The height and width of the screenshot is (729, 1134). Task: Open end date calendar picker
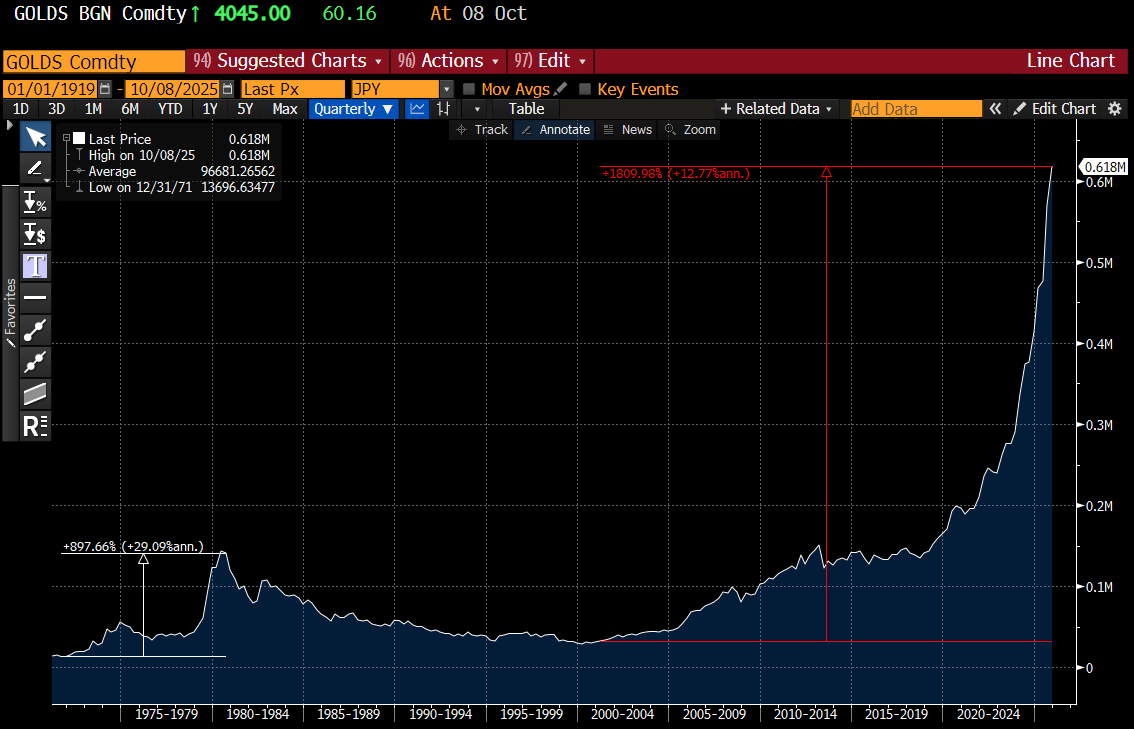227,89
